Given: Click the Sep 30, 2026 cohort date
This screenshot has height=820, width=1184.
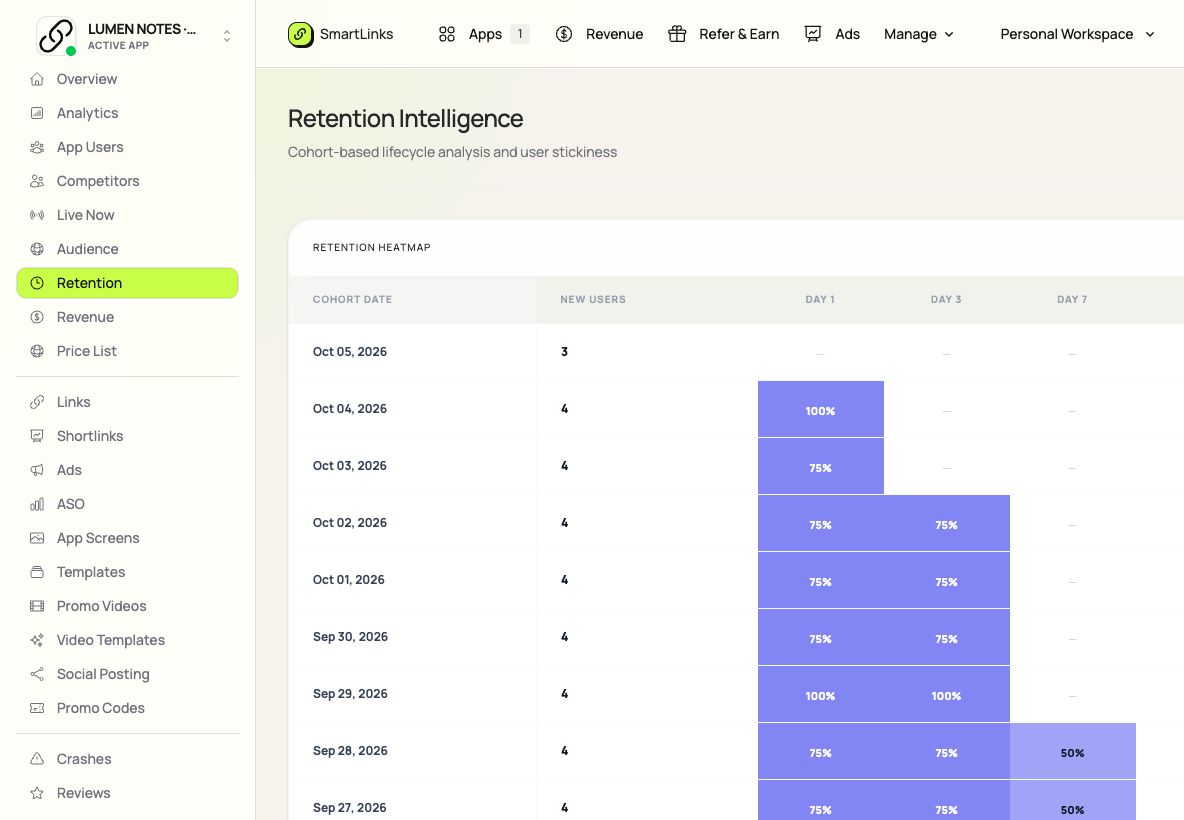Looking at the screenshot, I should point(350,637).
